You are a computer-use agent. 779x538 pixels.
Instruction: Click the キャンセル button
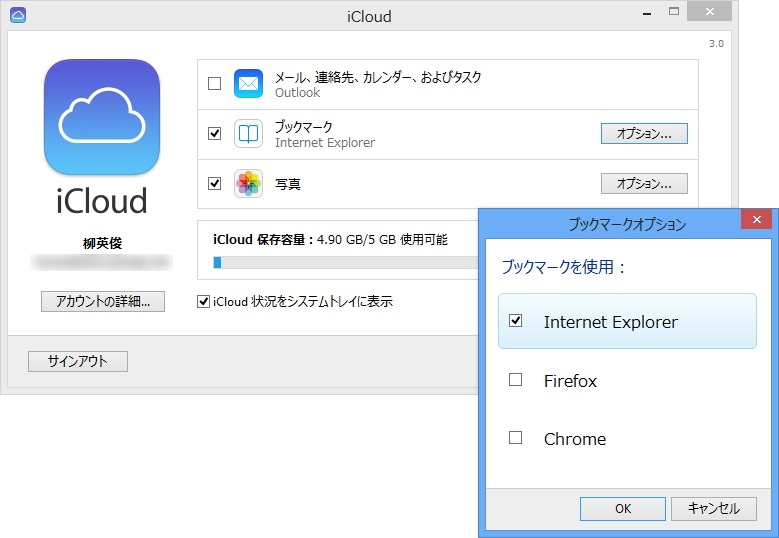[714, 509]
